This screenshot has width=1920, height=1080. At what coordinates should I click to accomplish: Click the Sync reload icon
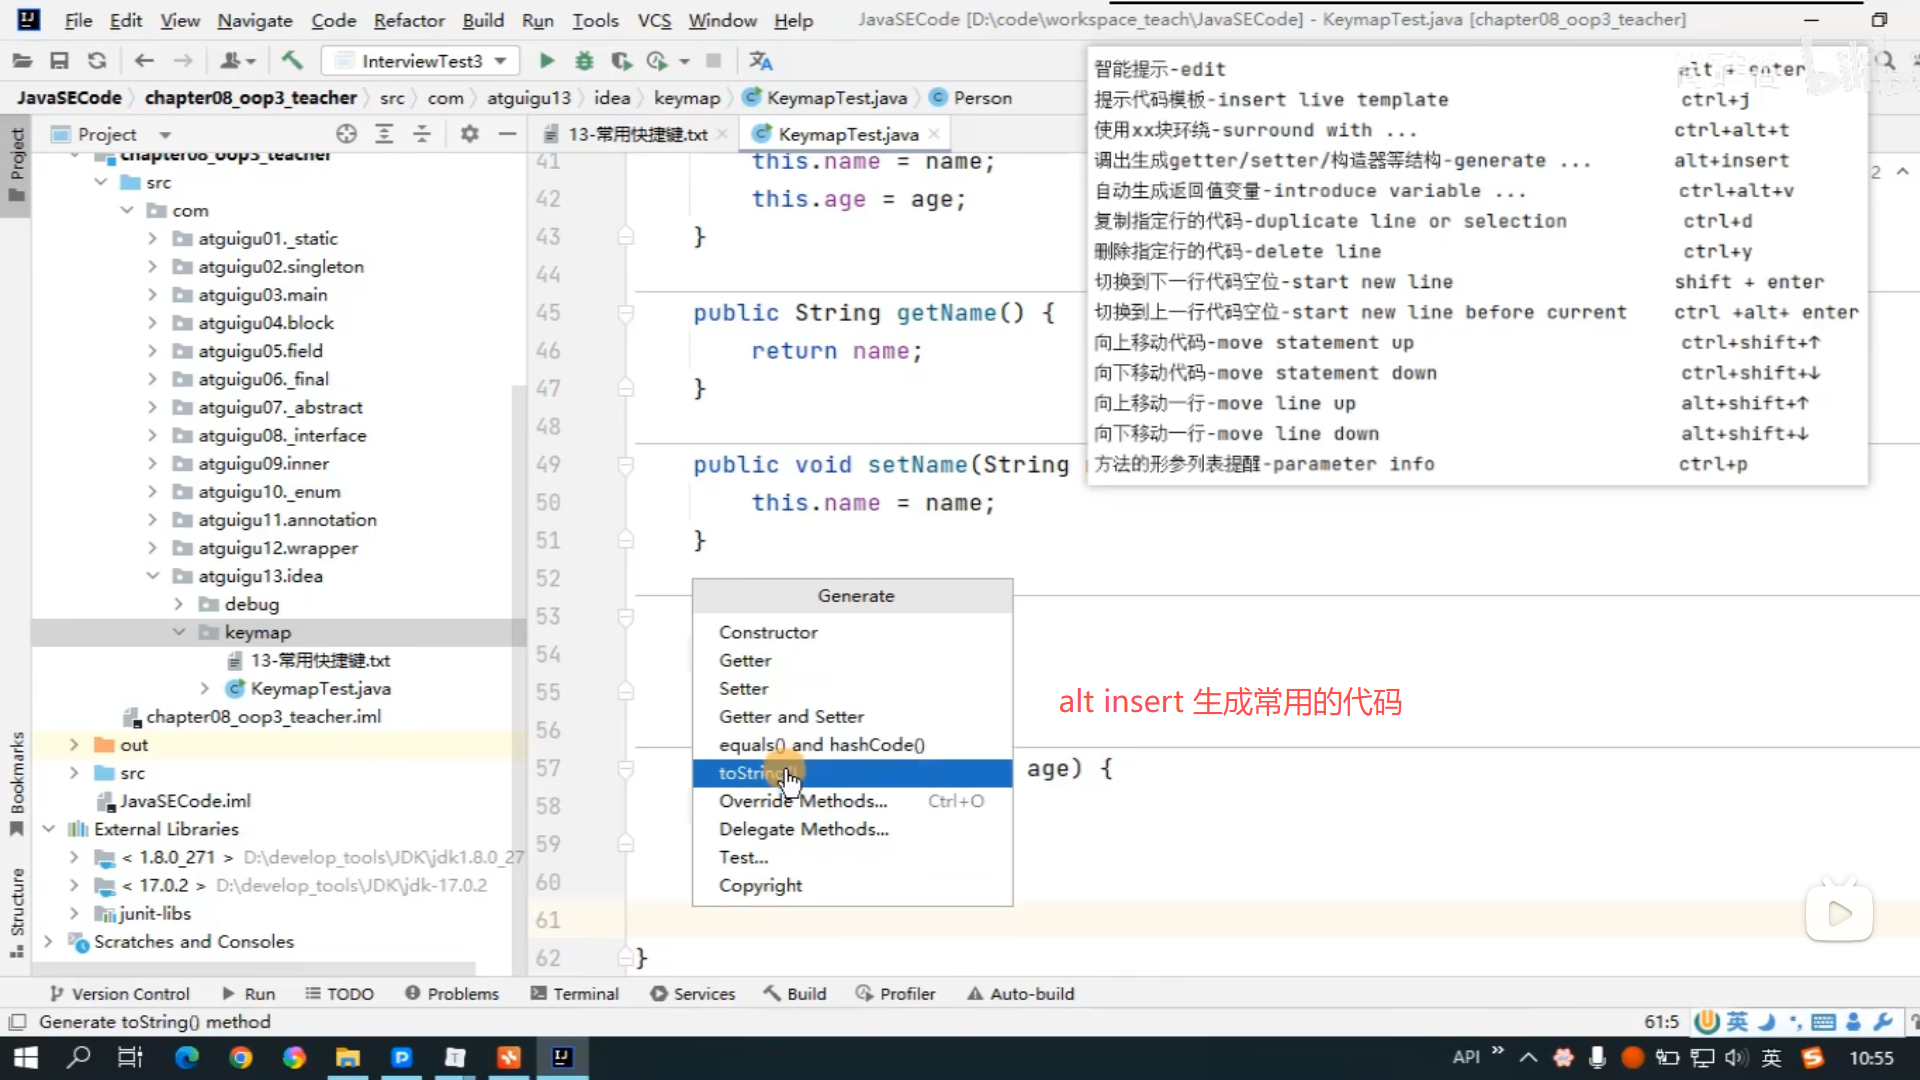click(x=97, y=61)
